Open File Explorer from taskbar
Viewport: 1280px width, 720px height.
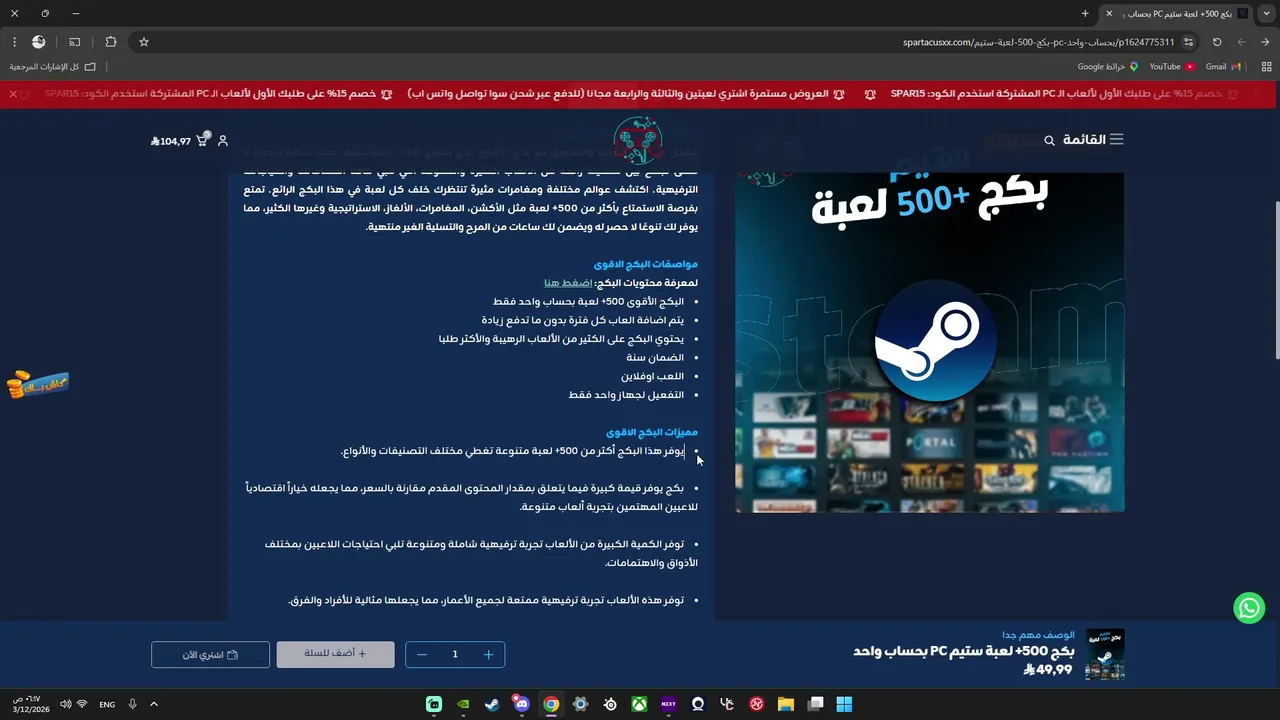pos(786,704)
